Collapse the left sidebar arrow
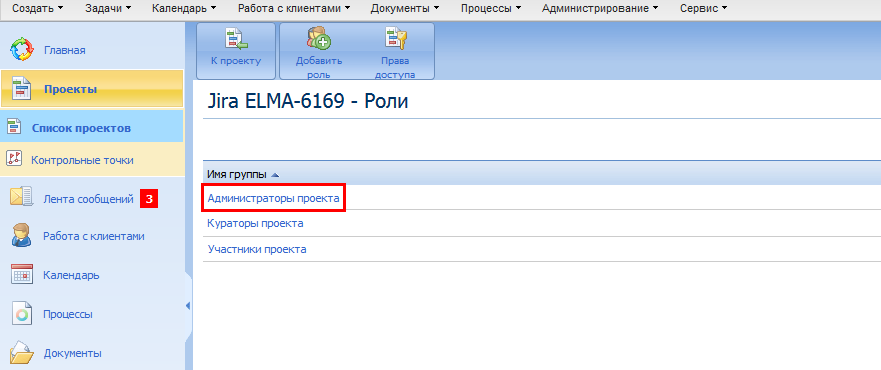The width and height of the screenshot is (881, 370). [x=188, y=306]
